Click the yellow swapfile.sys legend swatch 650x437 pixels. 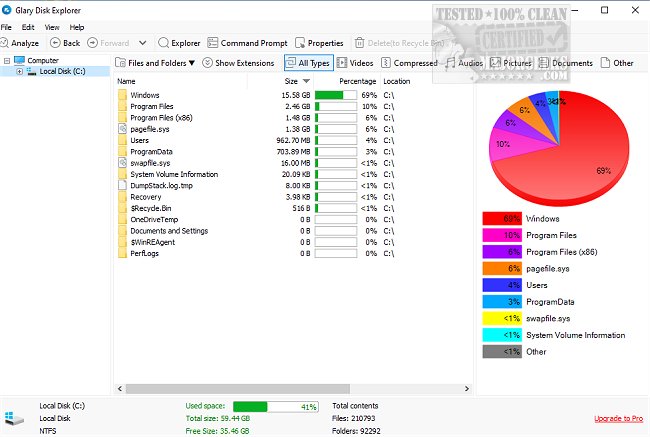[502, 318]
